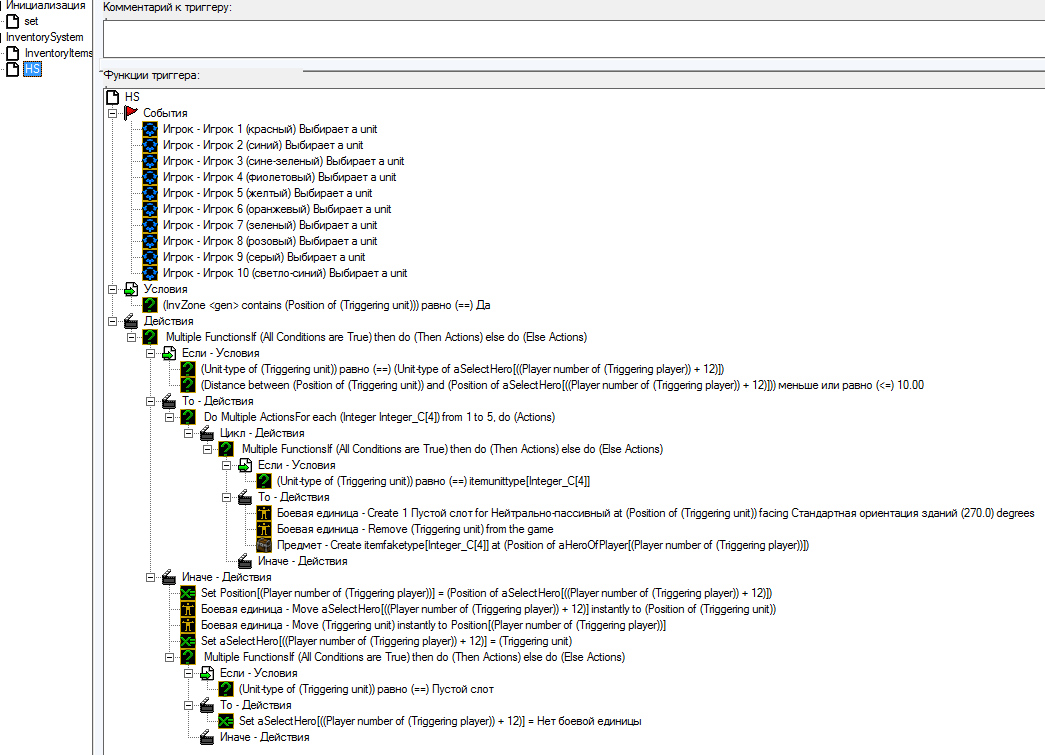
Task: Select the InvZone contains Position condition text
Action: 327,305
